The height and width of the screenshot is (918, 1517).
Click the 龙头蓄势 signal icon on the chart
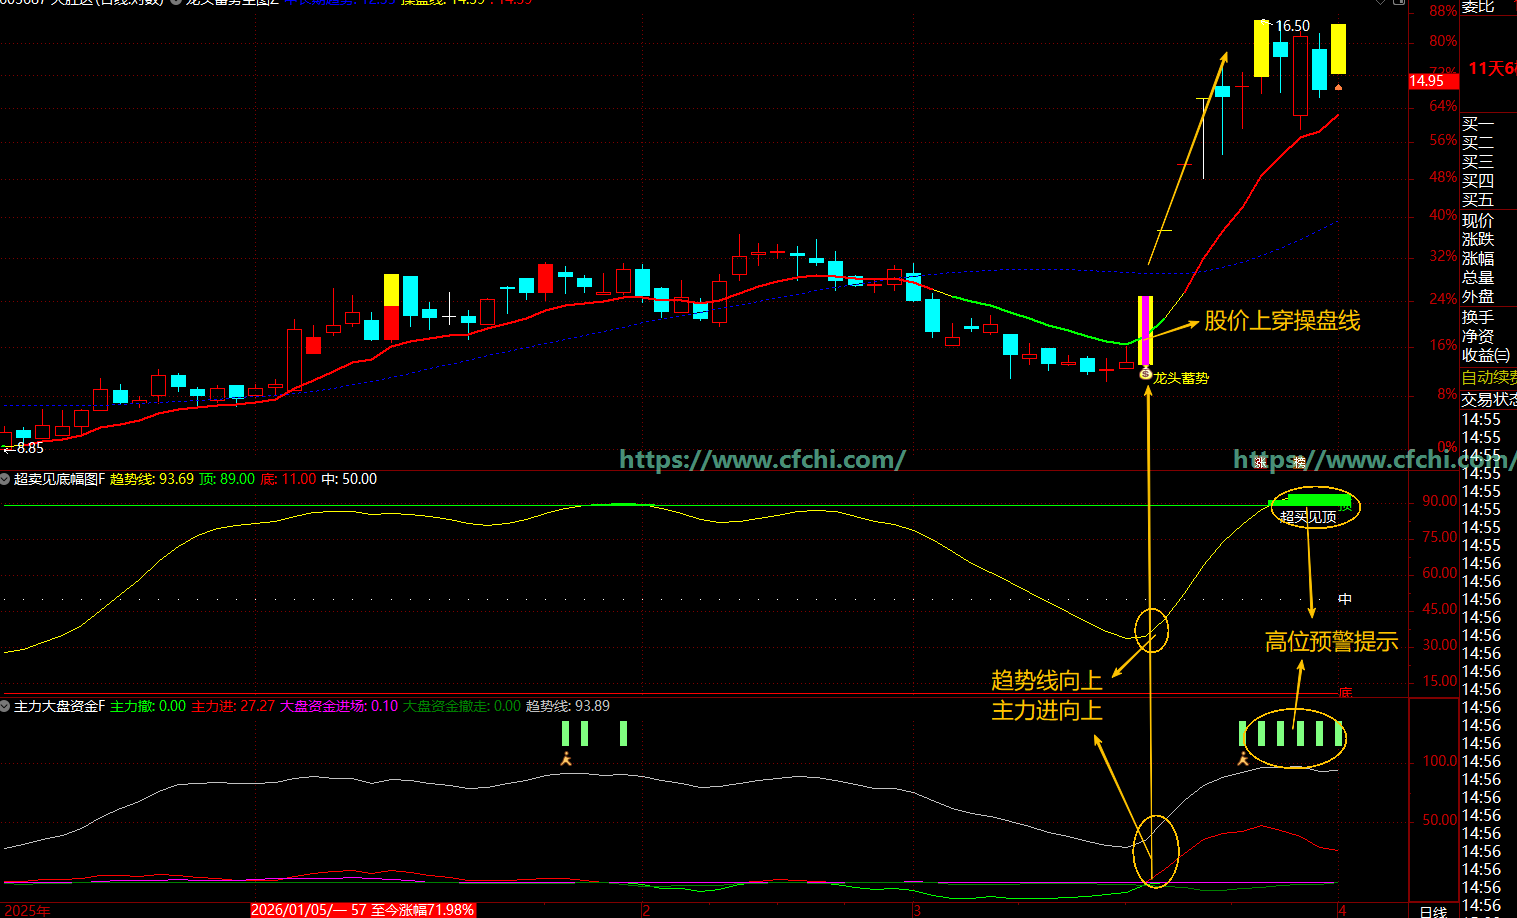tap(1146, 374)
